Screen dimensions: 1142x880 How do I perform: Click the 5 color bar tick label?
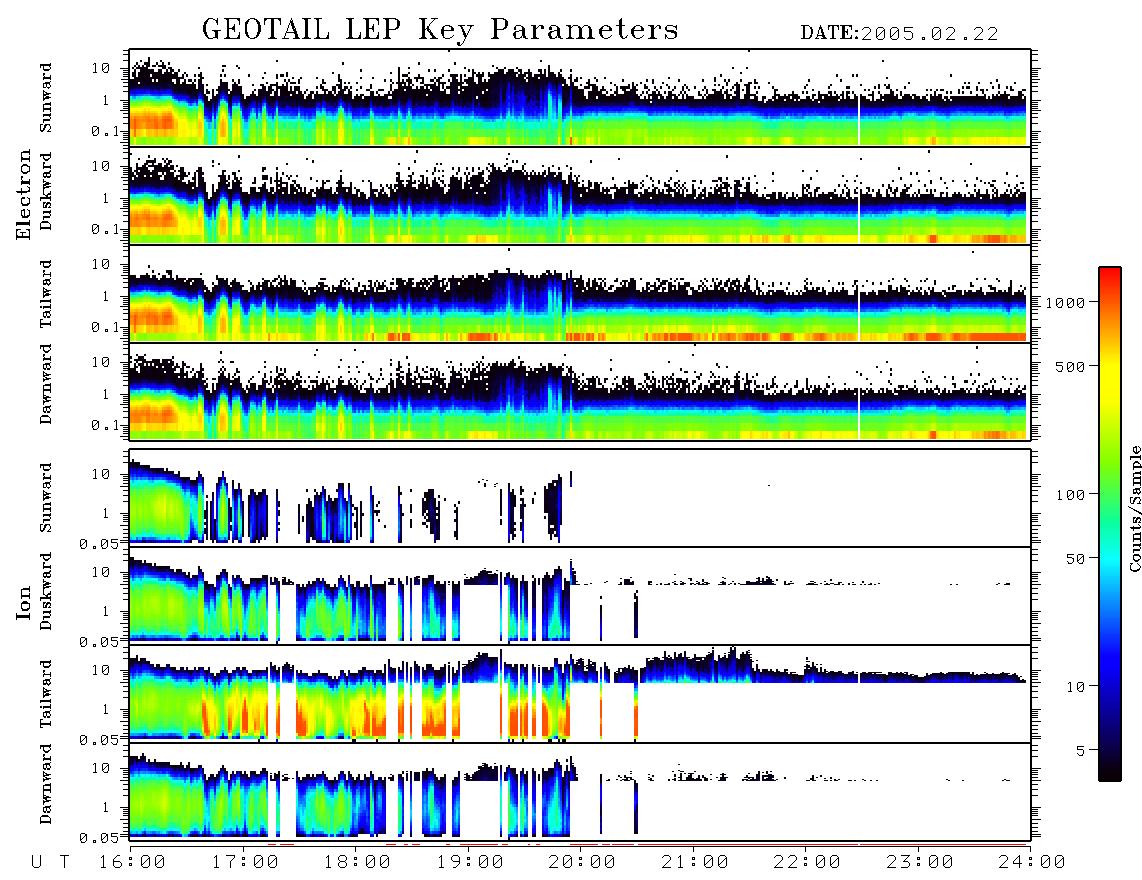tap(1080, 751)
